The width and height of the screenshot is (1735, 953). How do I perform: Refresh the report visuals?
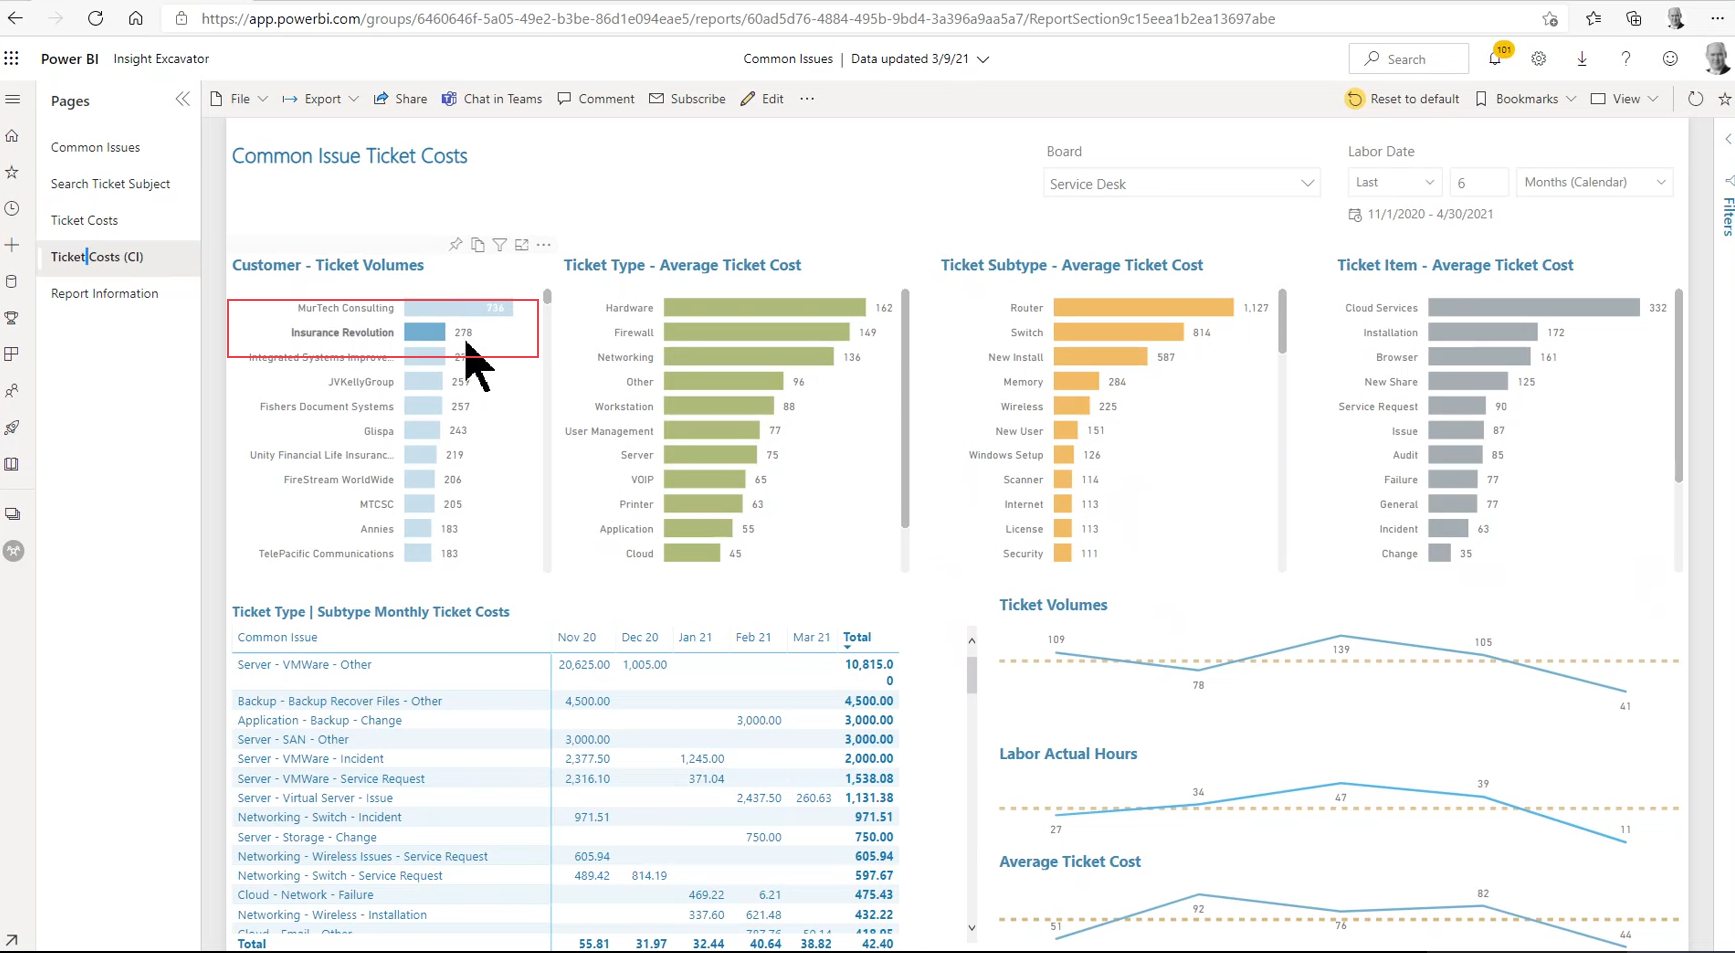pyautogui.click(x=1695, y=99)
